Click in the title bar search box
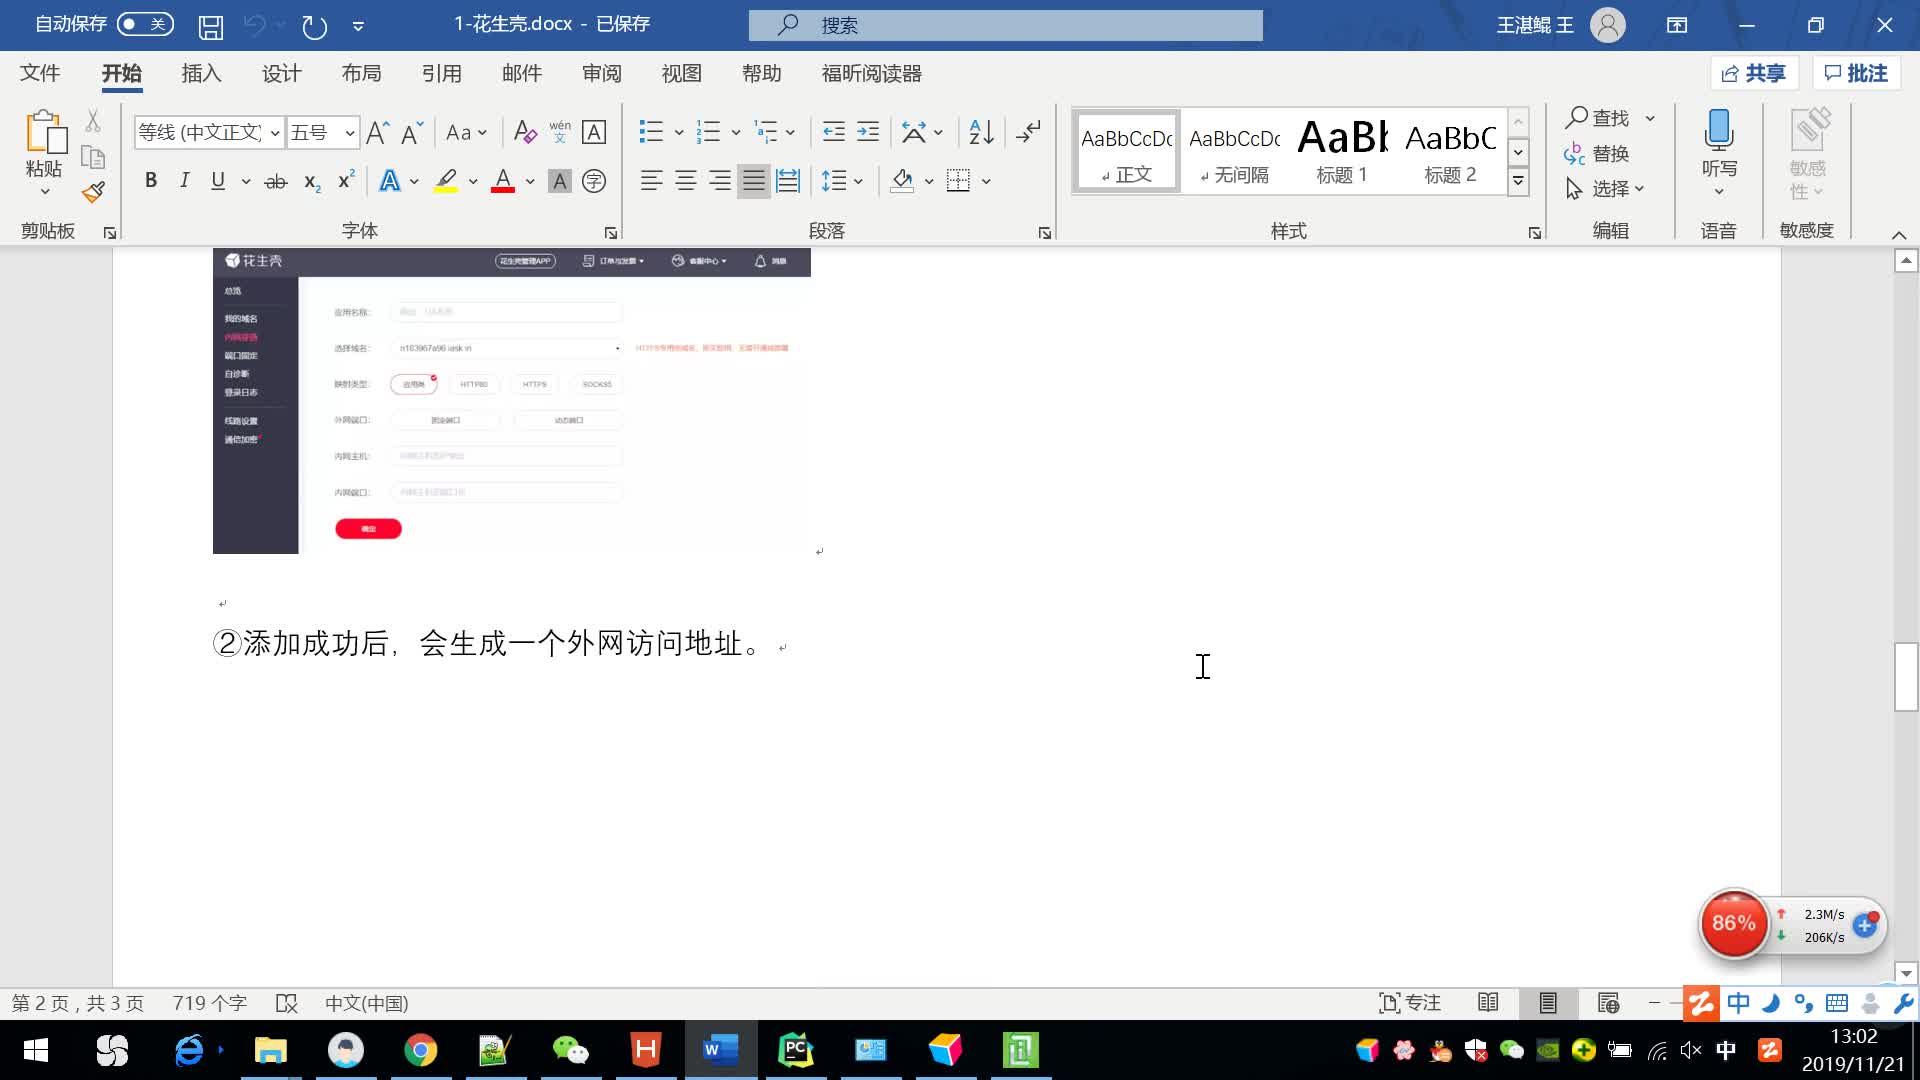The image size is (1920, 1080). 1005,25
